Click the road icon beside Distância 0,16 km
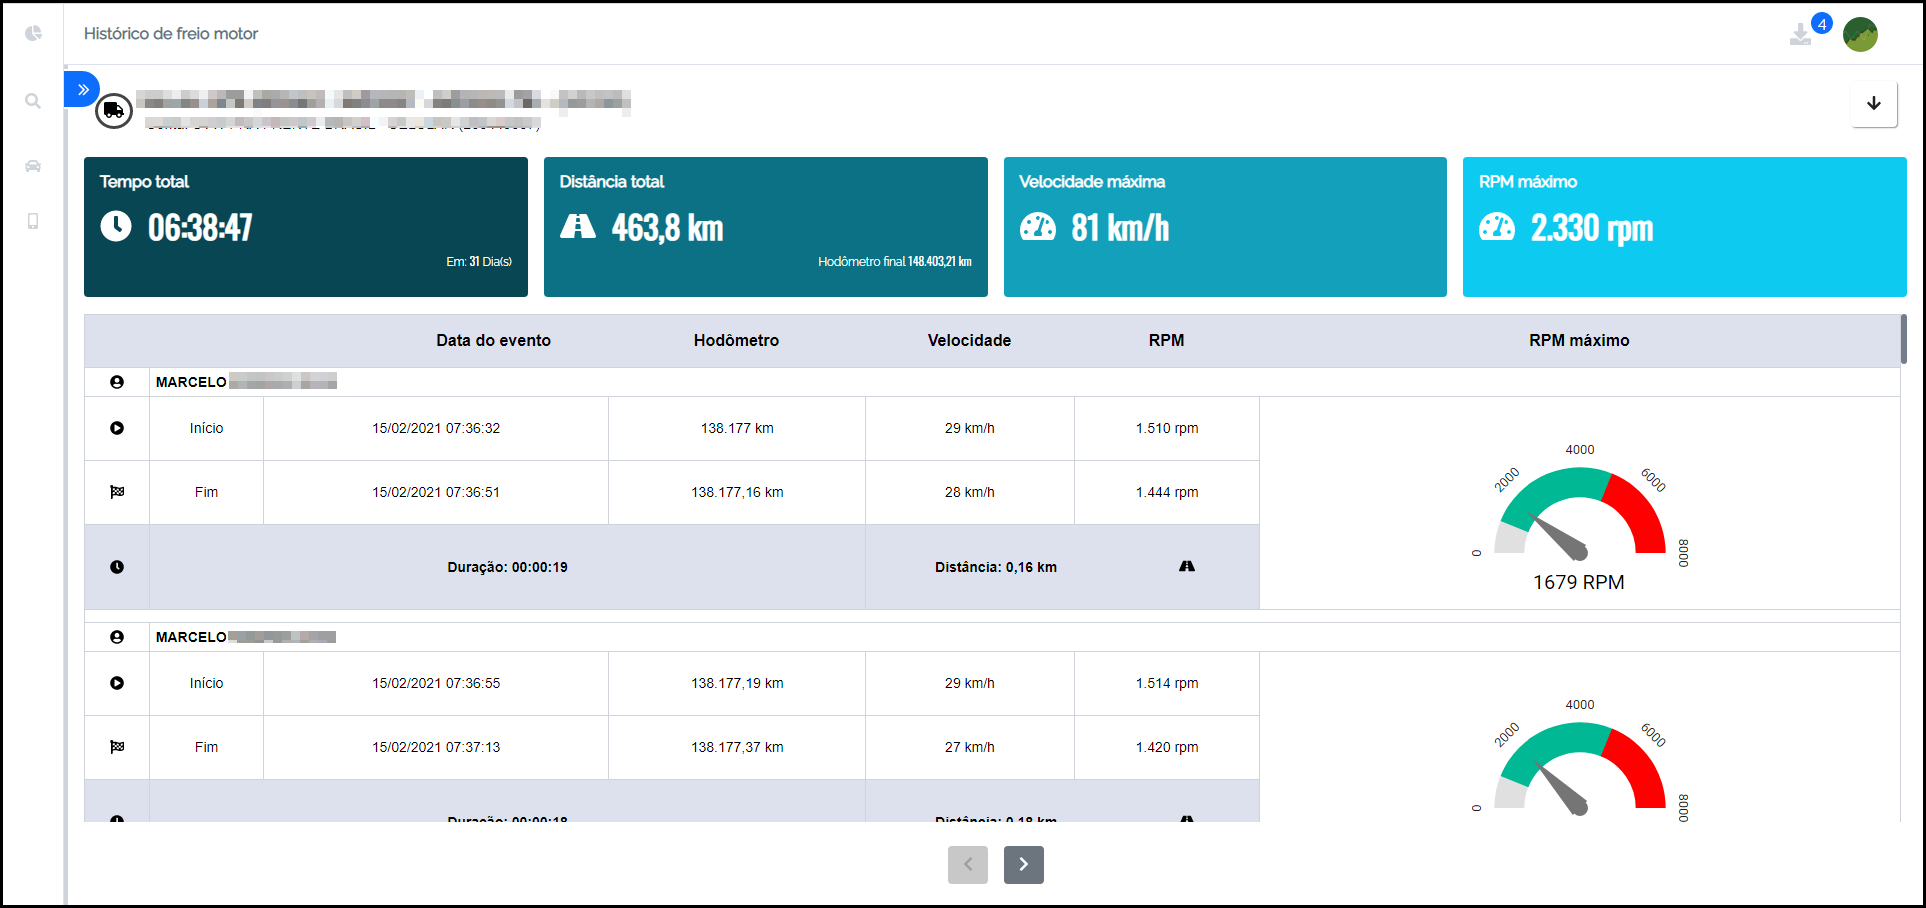The width and height of the screenshot is (1926, 908). [x=1187, y=566]
